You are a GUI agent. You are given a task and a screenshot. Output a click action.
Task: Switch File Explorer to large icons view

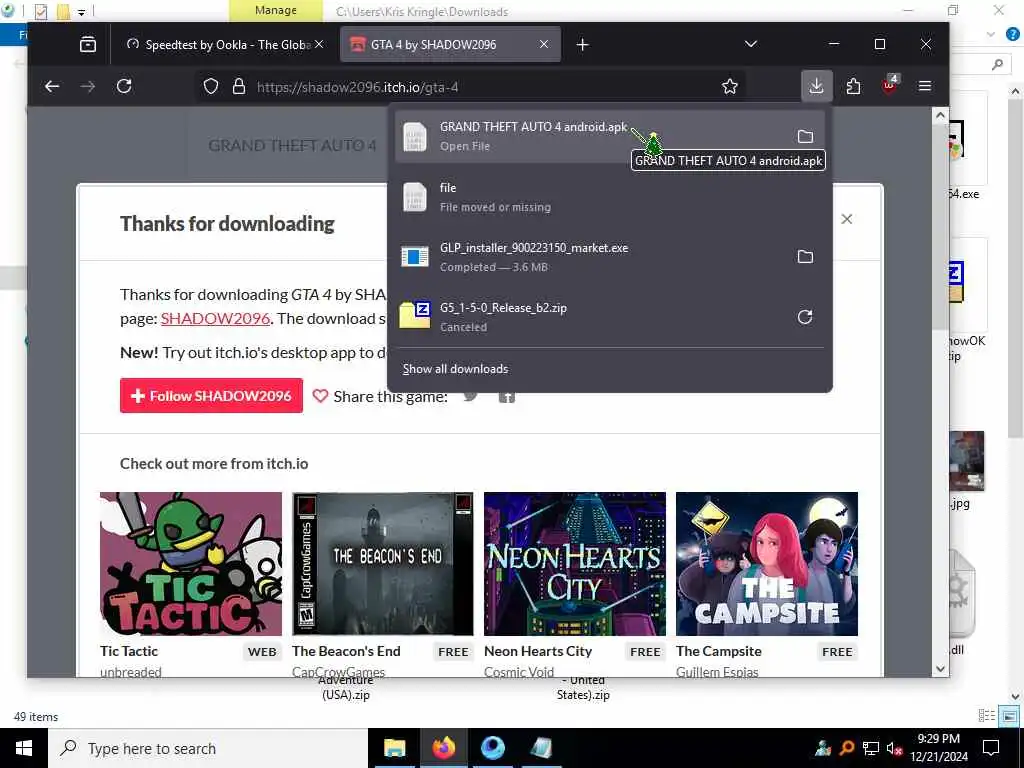[1010, 716]
